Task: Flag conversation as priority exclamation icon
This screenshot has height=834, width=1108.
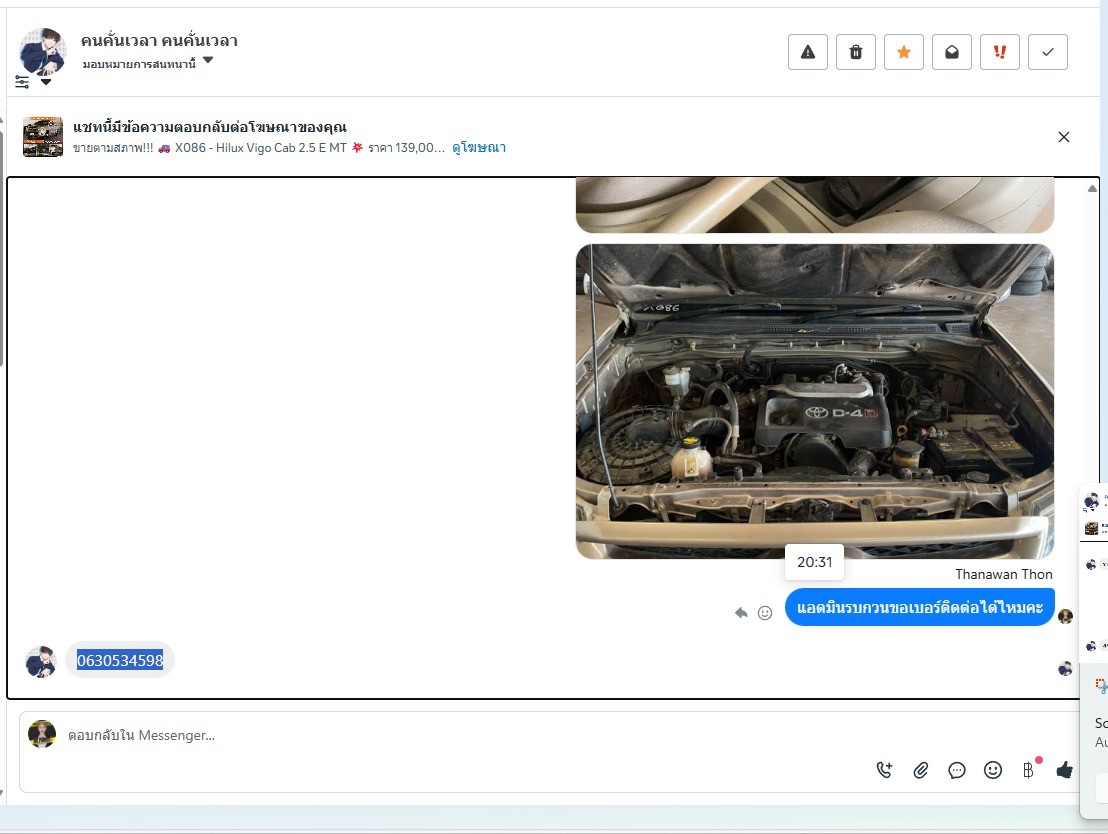Action: (x=1000, y=52)
